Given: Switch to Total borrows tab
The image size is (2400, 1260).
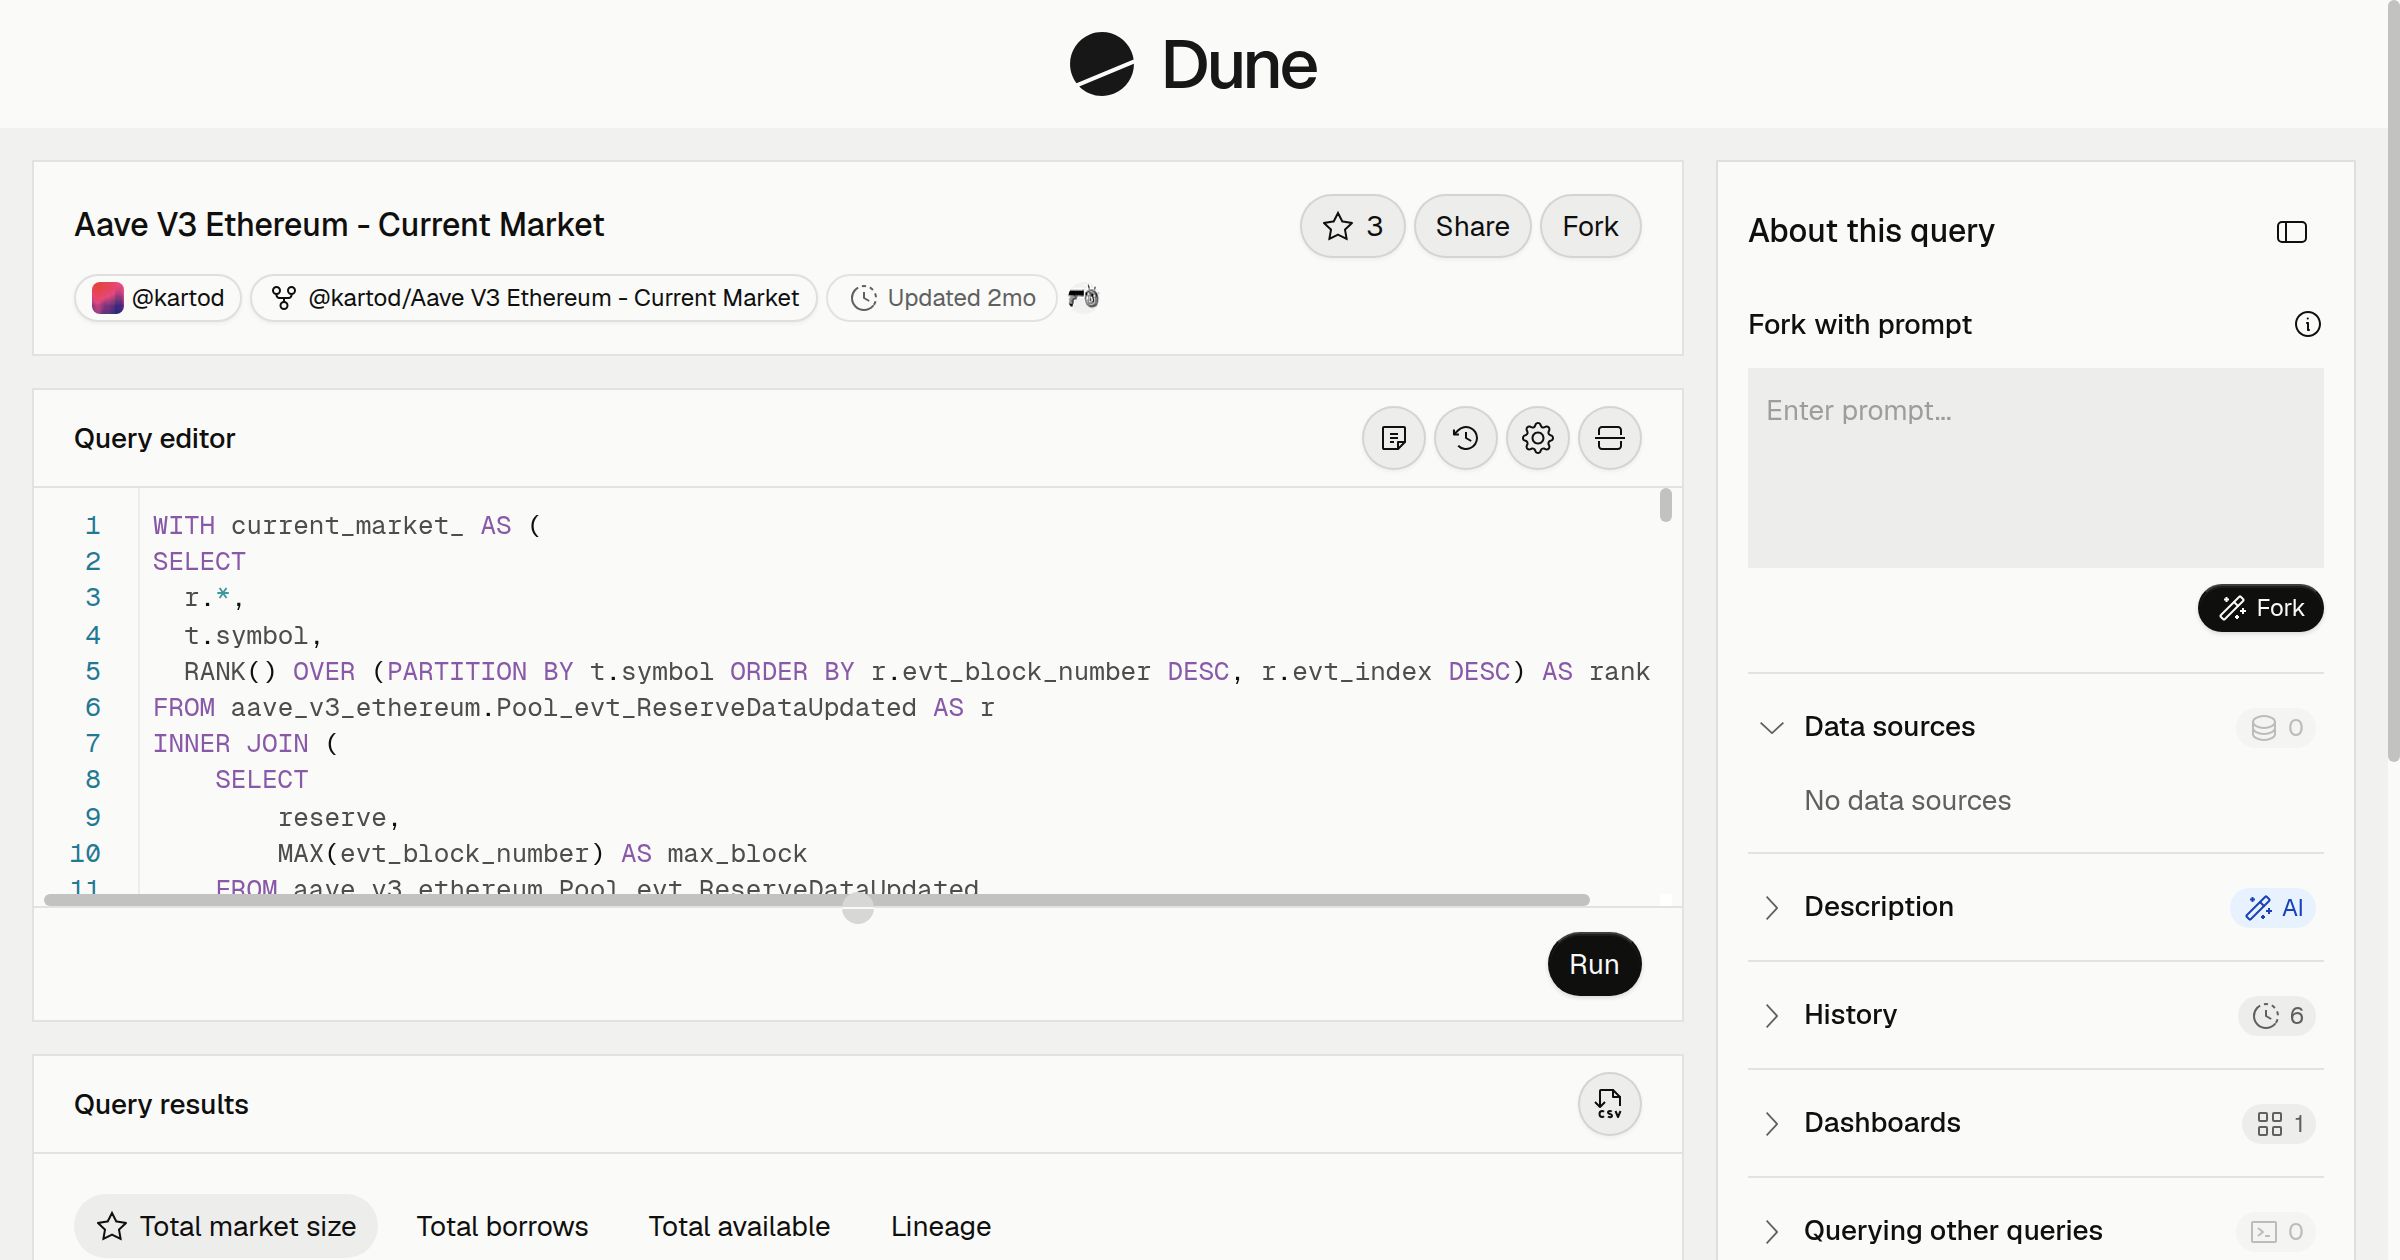Looking at the screenshot, I should [502, 1226].
